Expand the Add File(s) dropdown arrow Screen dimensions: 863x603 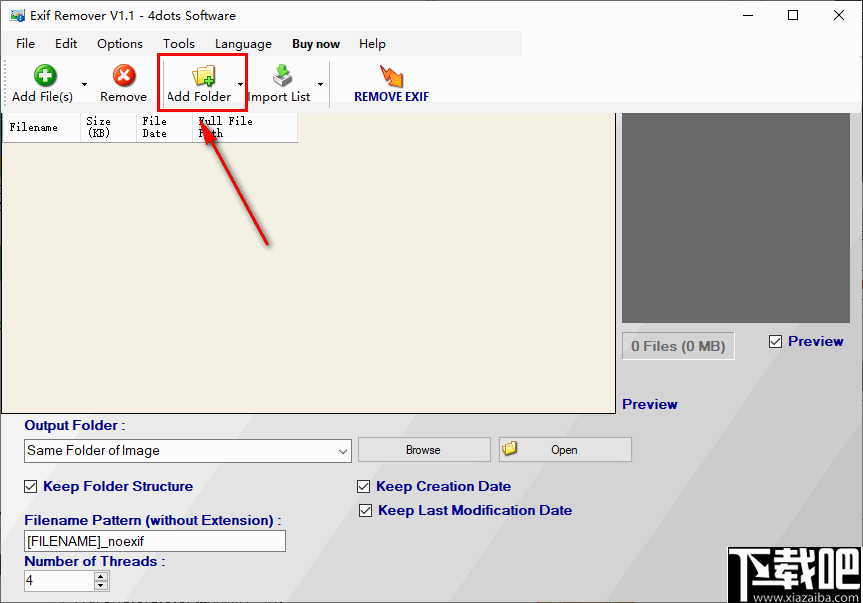(x=84, y=83)
